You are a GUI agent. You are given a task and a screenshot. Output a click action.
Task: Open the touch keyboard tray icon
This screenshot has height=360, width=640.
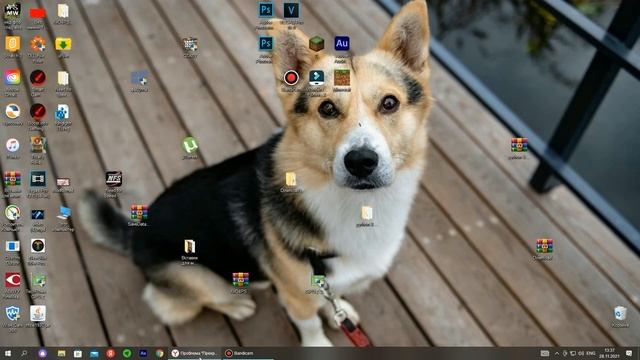pos(545,353)
